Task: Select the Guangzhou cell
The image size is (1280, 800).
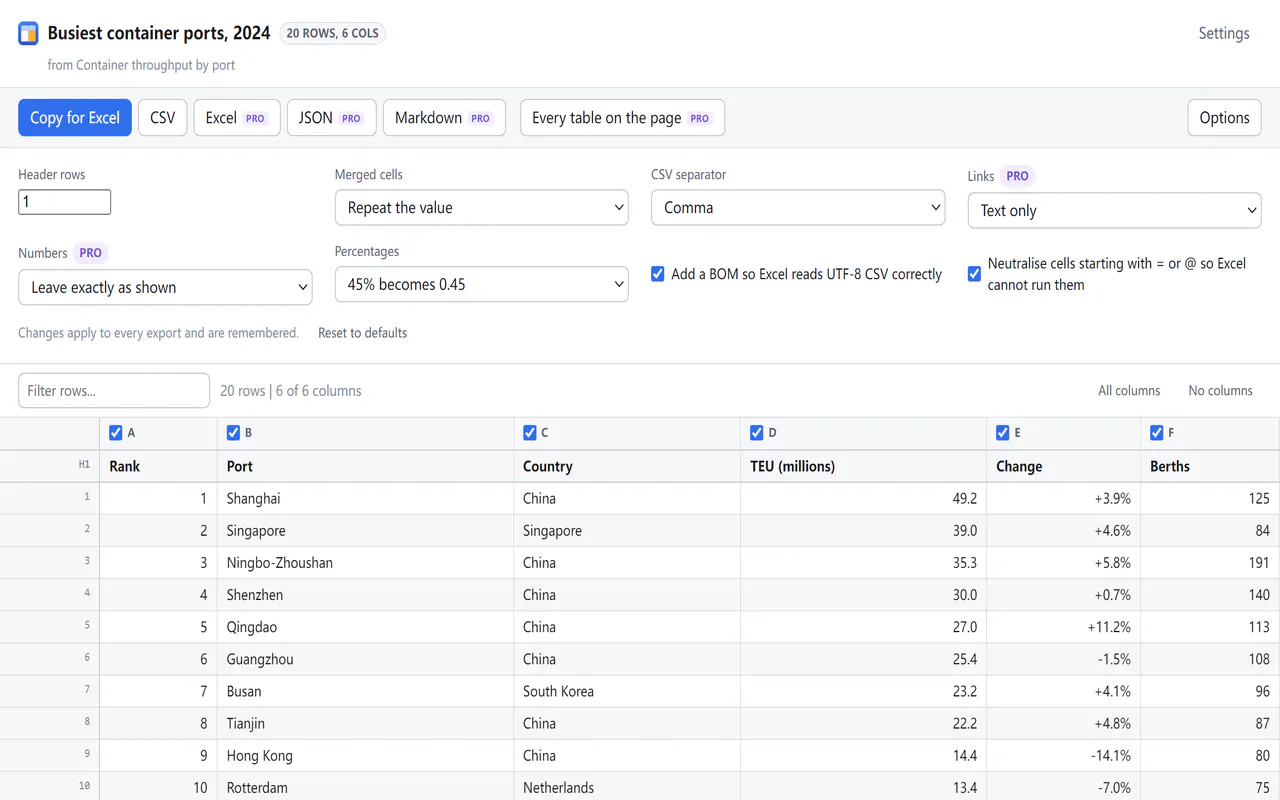Action: [x=365, y=659]
